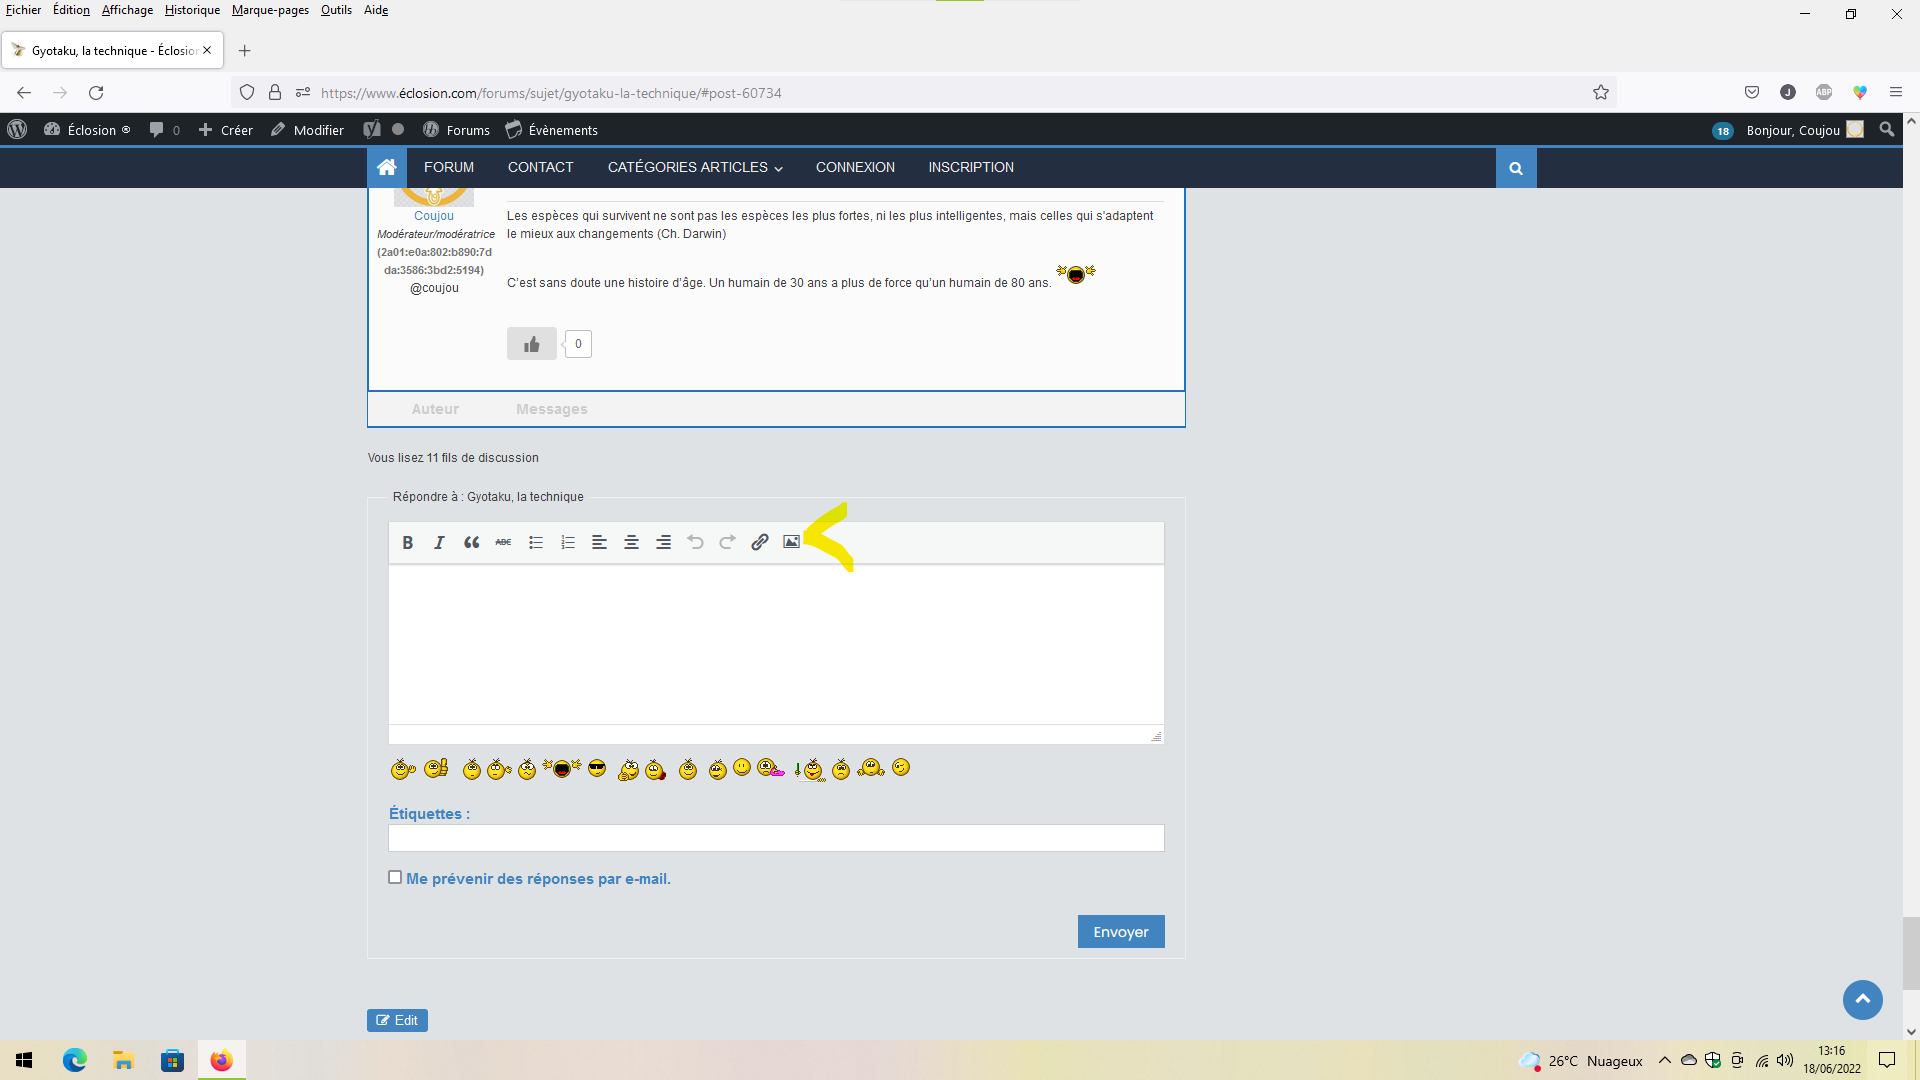Viewport: 1920px width, 1080px height.
Task: Click the Unordered List icon
Action: 534,542
